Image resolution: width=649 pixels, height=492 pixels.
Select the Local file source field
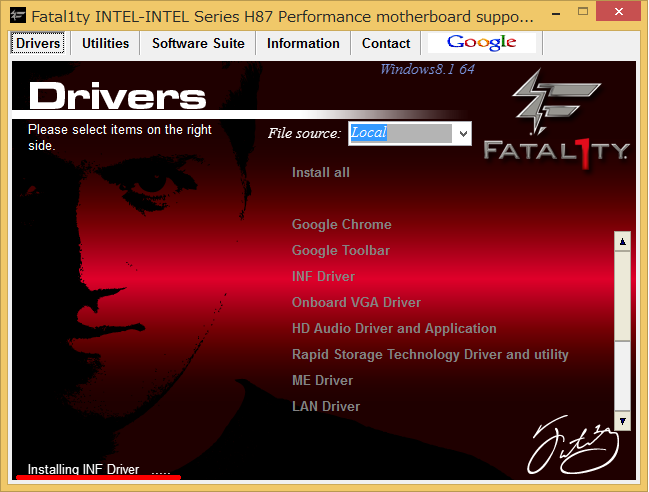pyautogui.click(x=399, y=133)
